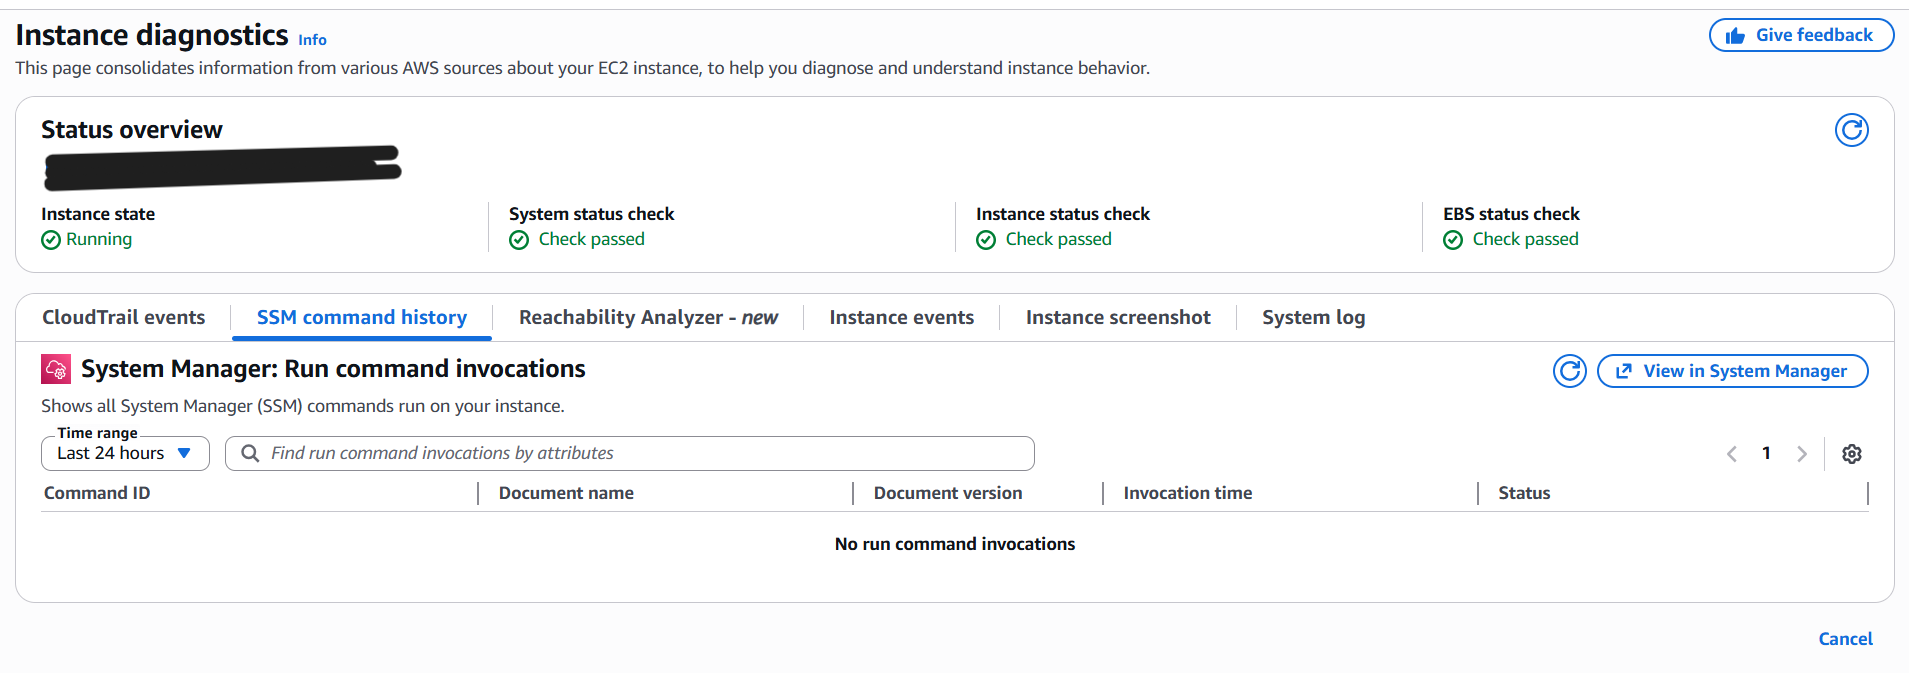The height and width of the screenshot is (673, 1909).
Task: Refresh the Status overview panel
Action: pyautogui.click(x=1851, y=130)
